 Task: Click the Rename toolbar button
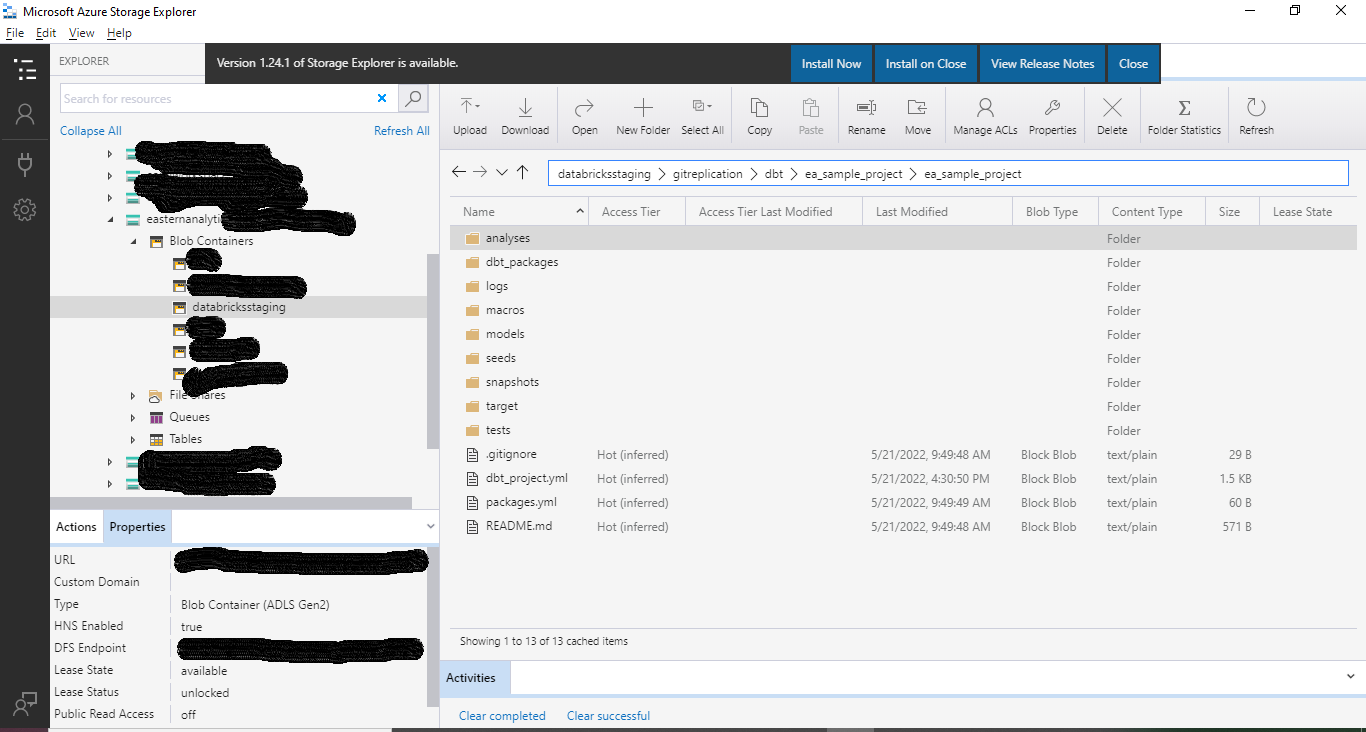tap(866, 117)
